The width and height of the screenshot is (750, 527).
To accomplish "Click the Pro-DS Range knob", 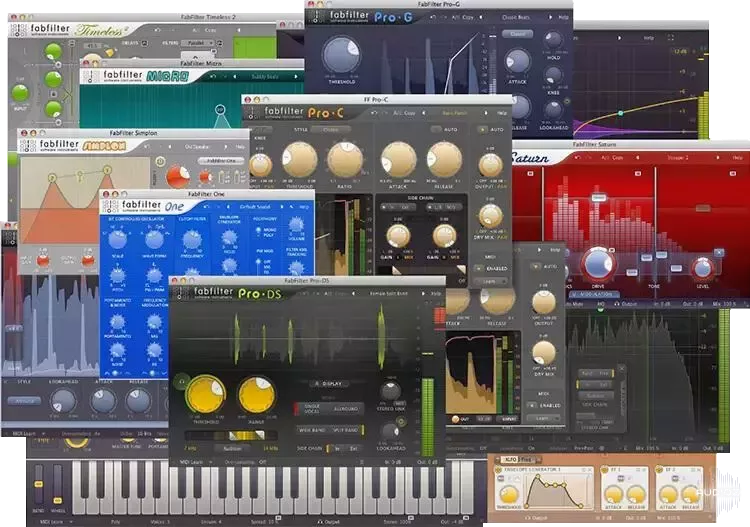I will pyautogui.click(x=256, y=395).
